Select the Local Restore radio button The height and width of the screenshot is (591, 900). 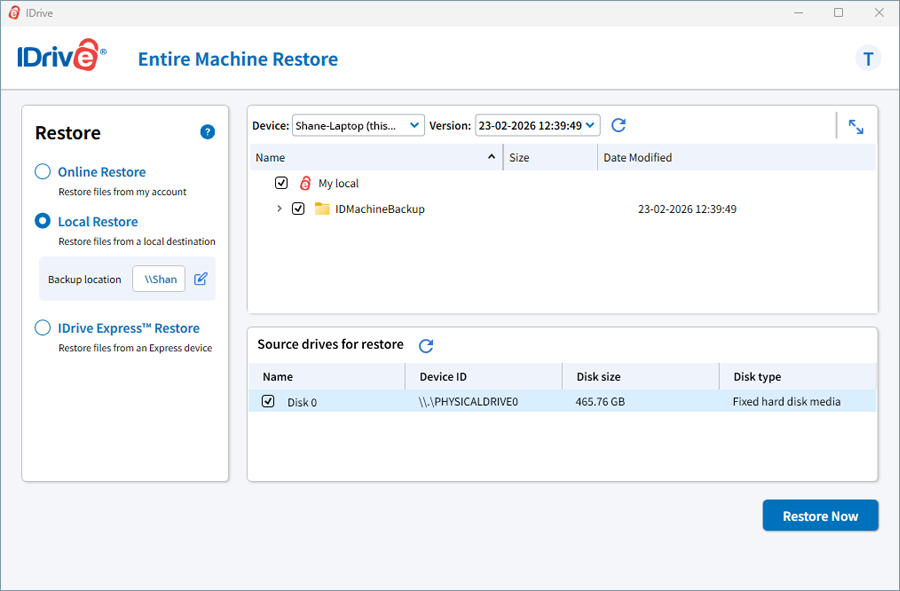click(x=43, y=221)
